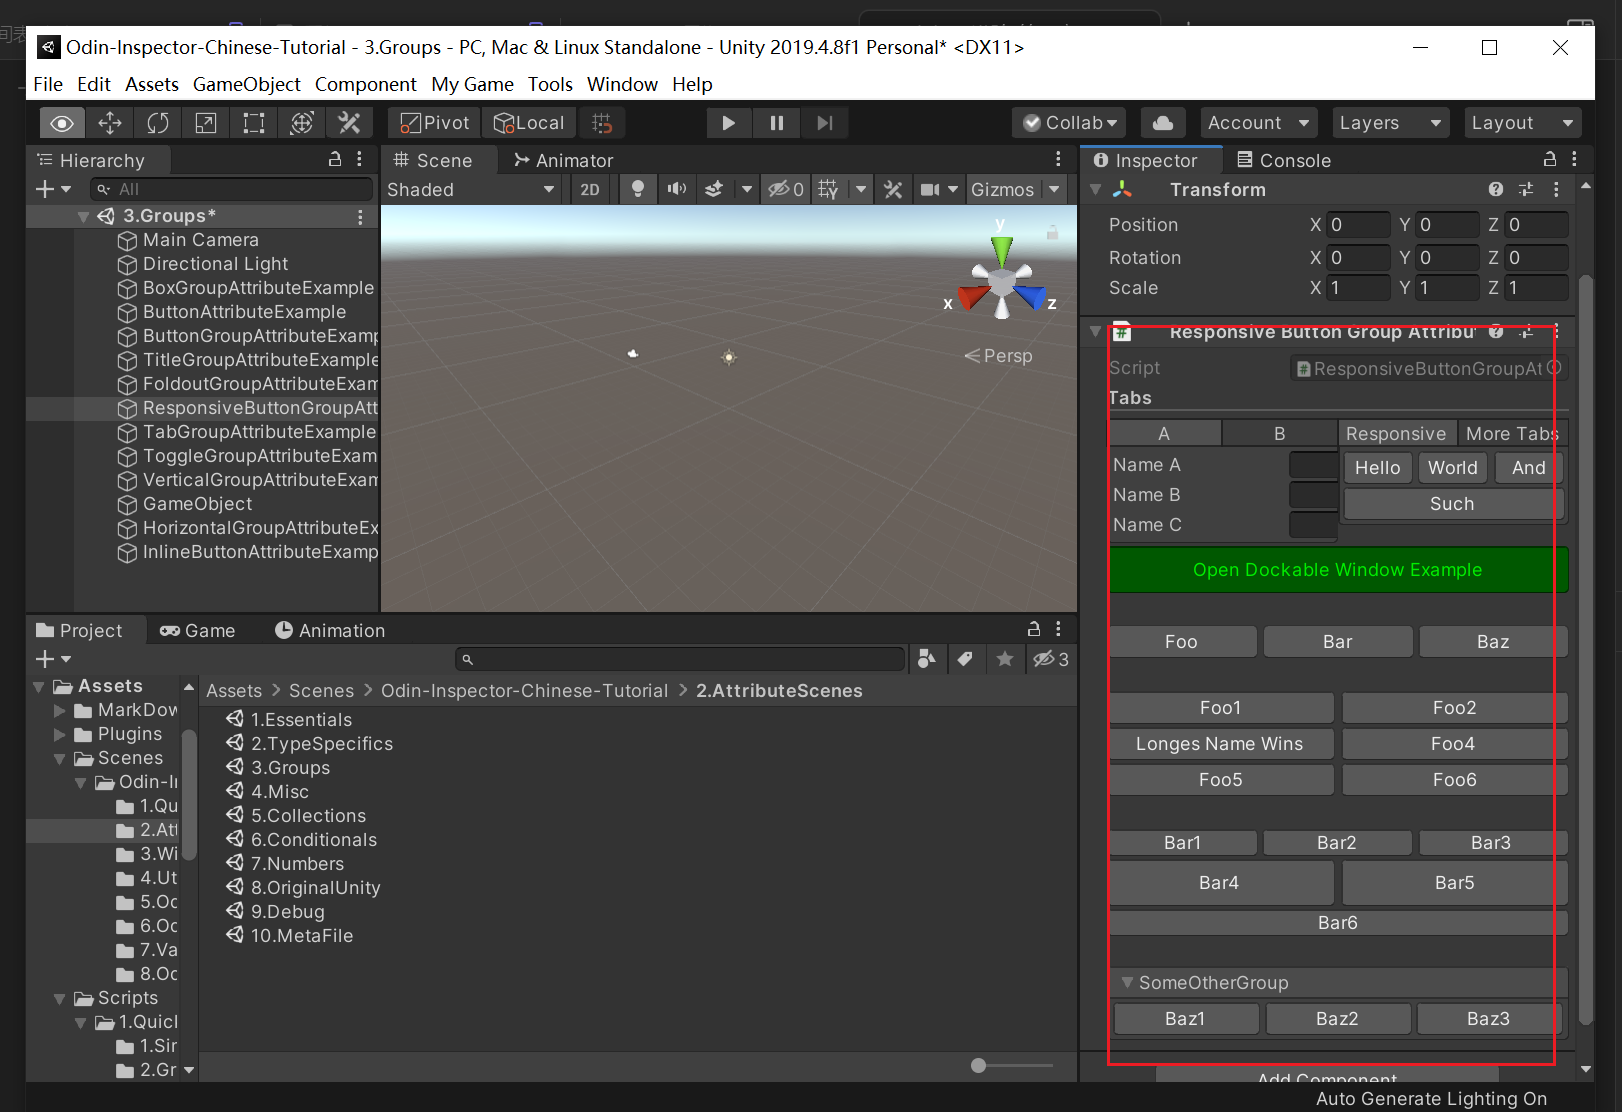Click the Longes Name Wins button
1622x1112 pixels.
pyautogui.click(x=1220, y=743)
